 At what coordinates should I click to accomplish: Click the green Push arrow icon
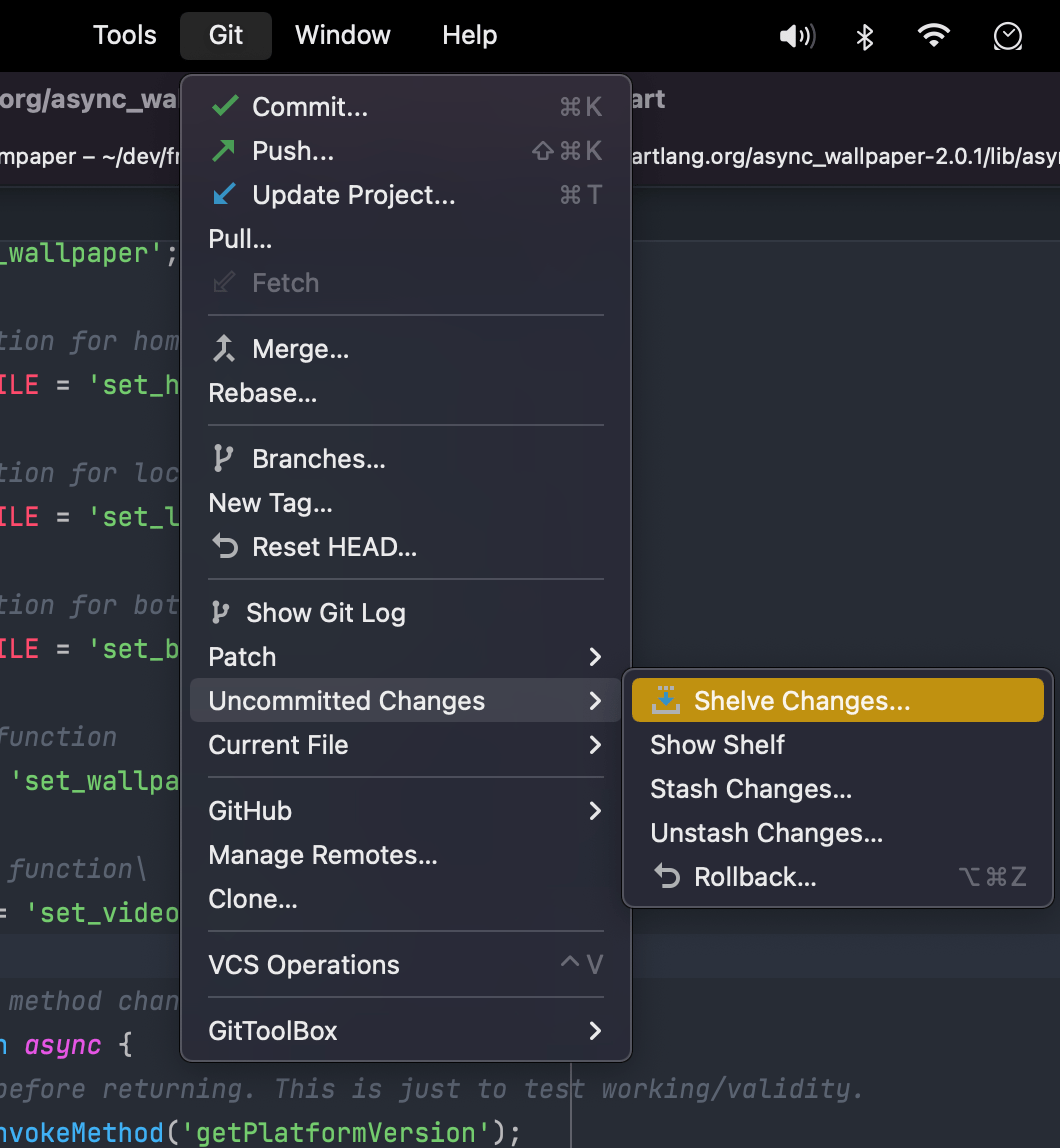(224, 150)
